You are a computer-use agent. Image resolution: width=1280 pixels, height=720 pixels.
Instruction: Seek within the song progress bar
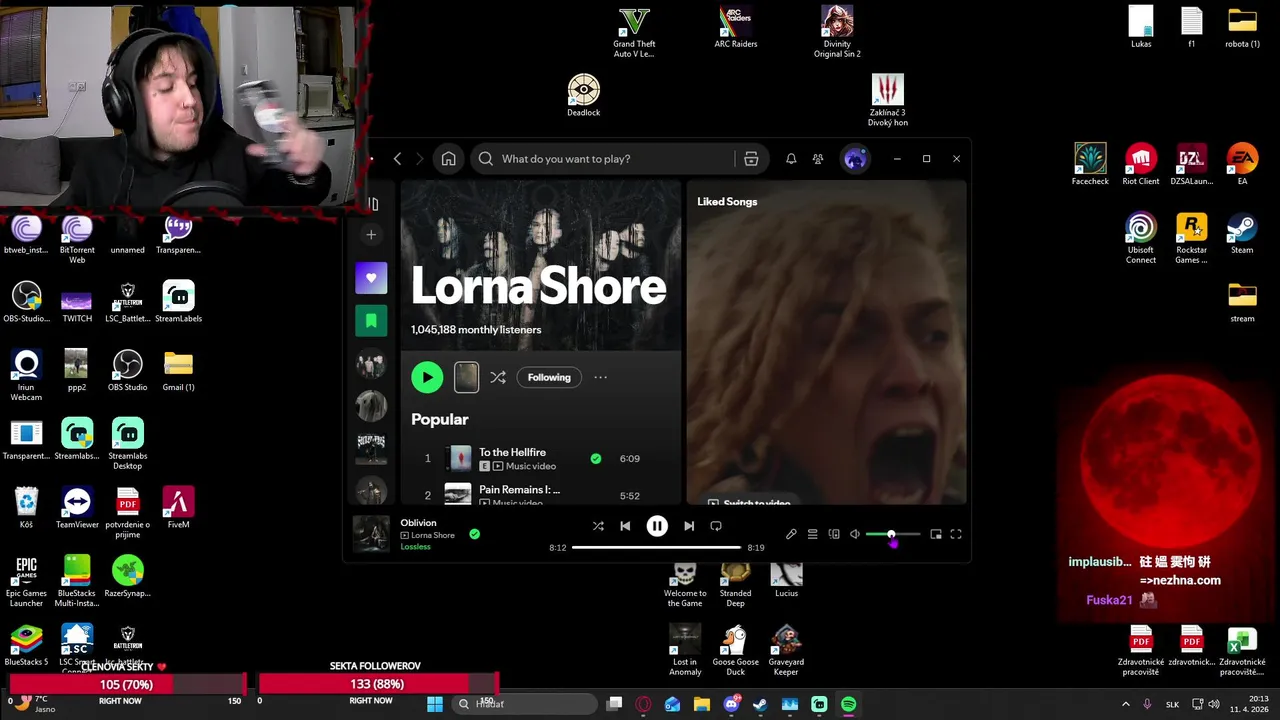657,548
